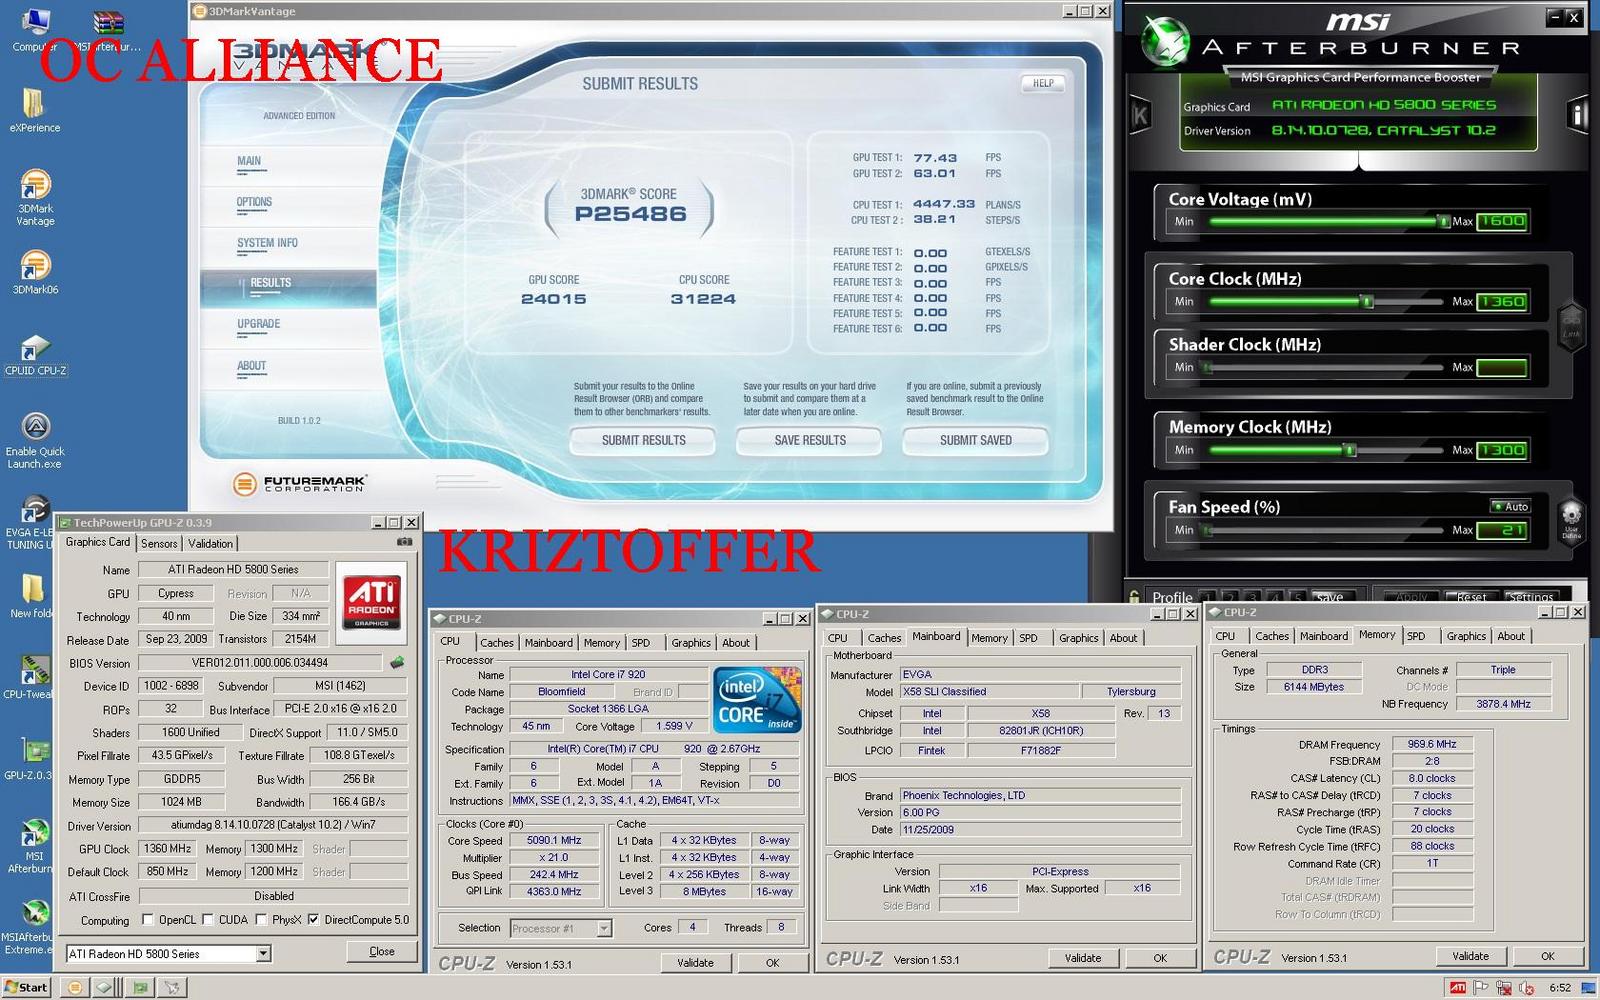Click Close button in GPU-Z window
The height and width of the screenshot is (1000, 1600).
pyautogui.click(x=381, y=951)
